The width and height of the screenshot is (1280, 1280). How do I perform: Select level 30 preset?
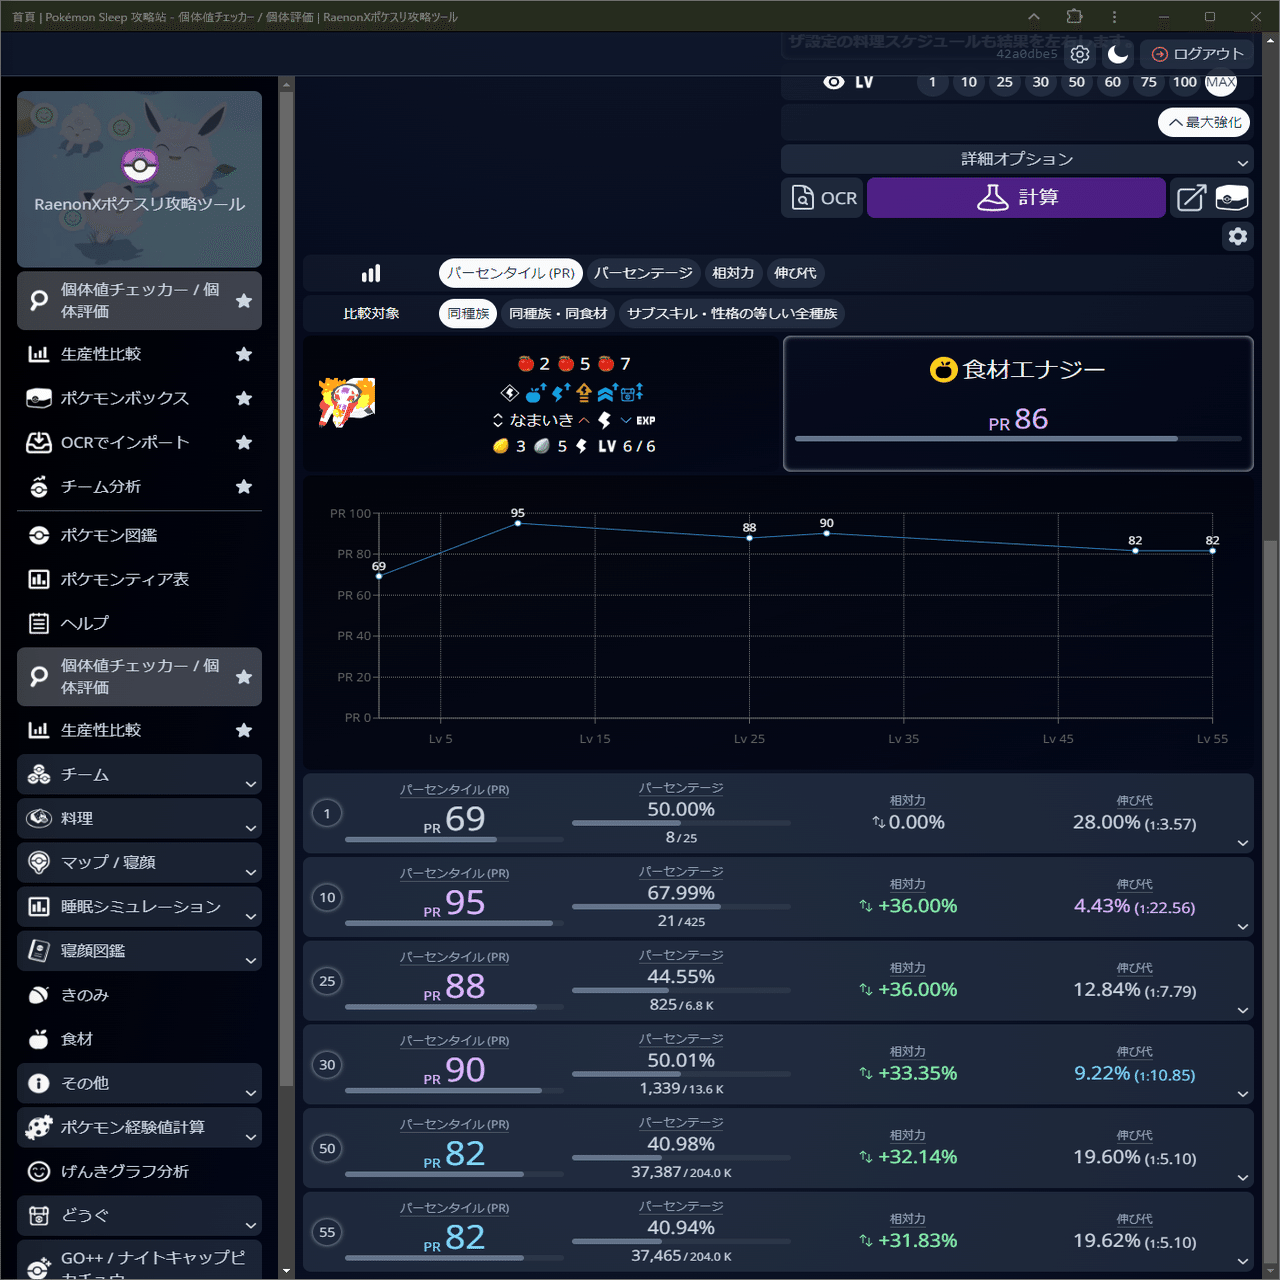click(1041, 82)
